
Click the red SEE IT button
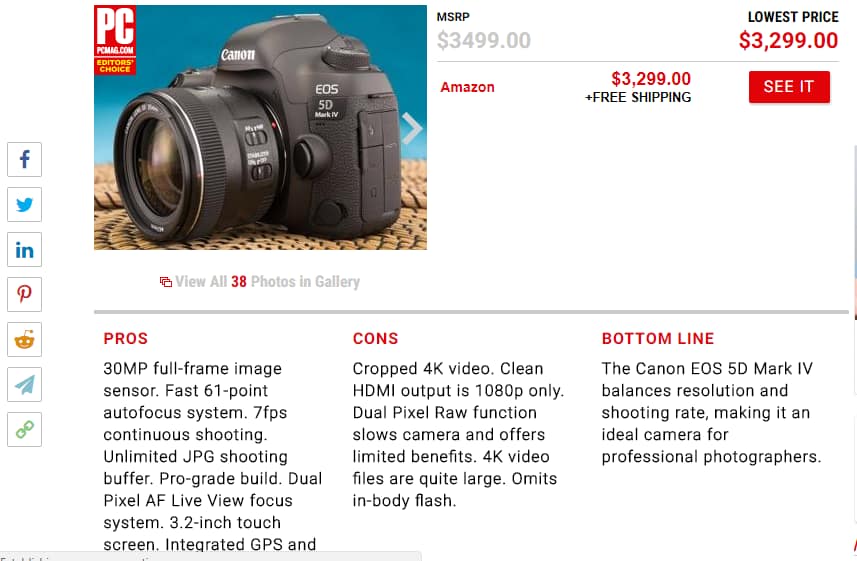789,87
